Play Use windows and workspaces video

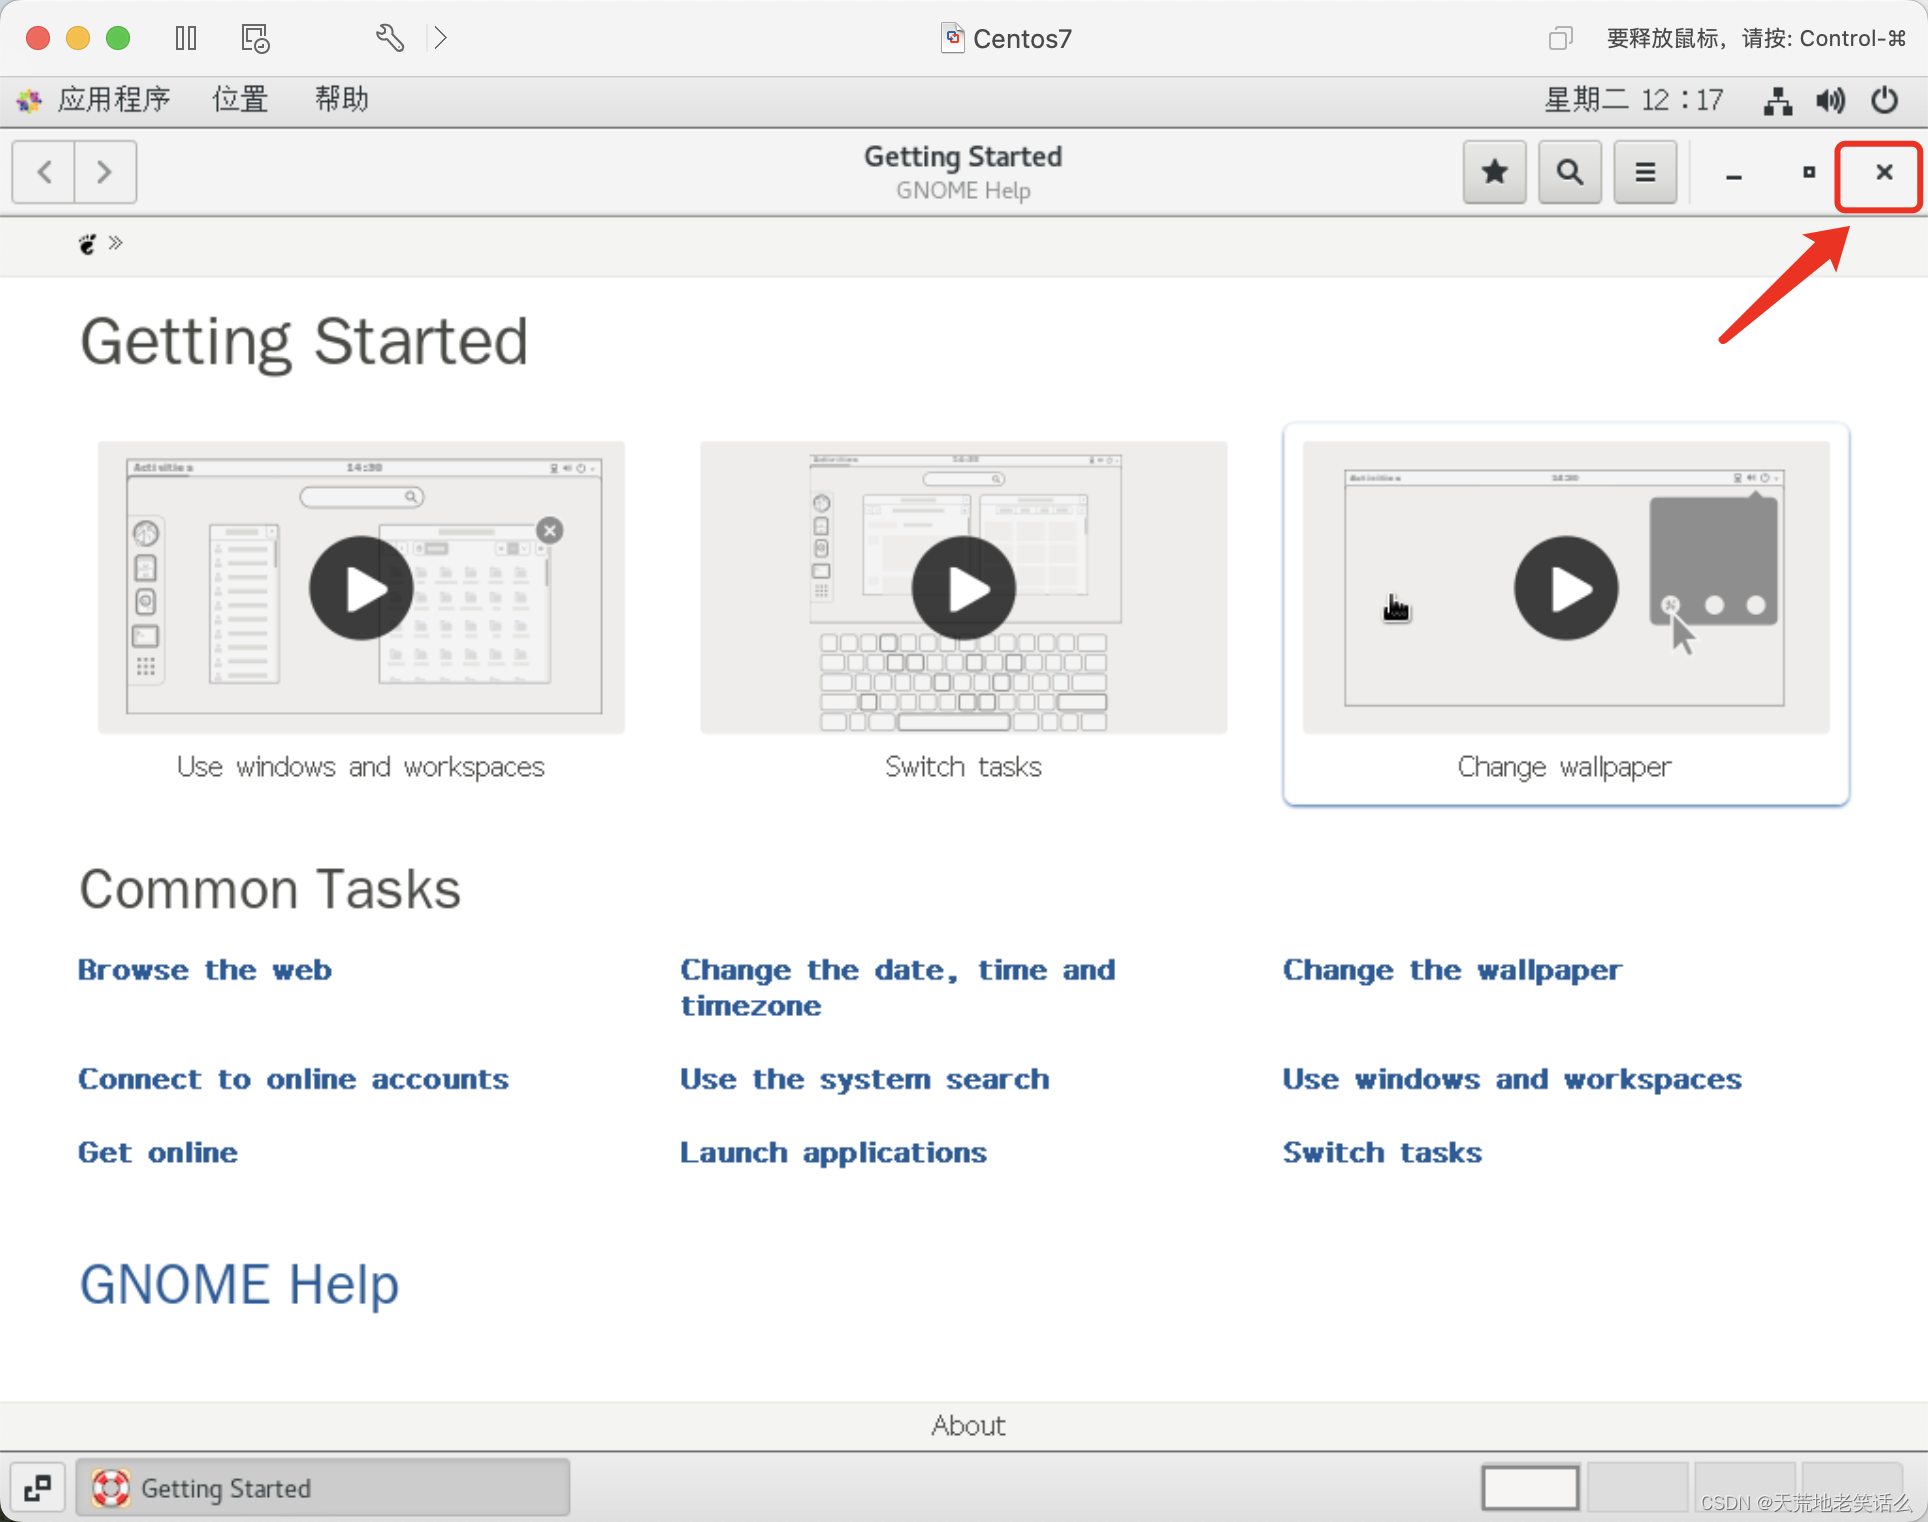[361, 588]
